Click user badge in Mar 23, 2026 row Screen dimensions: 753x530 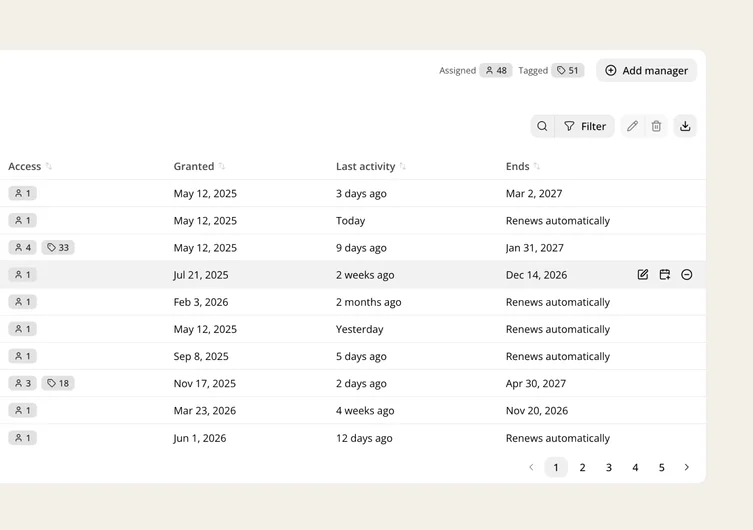[x=23, y=410]
